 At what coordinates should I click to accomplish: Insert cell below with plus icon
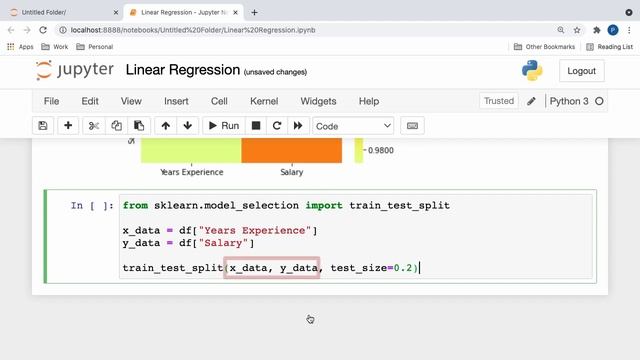click(68, 126)
